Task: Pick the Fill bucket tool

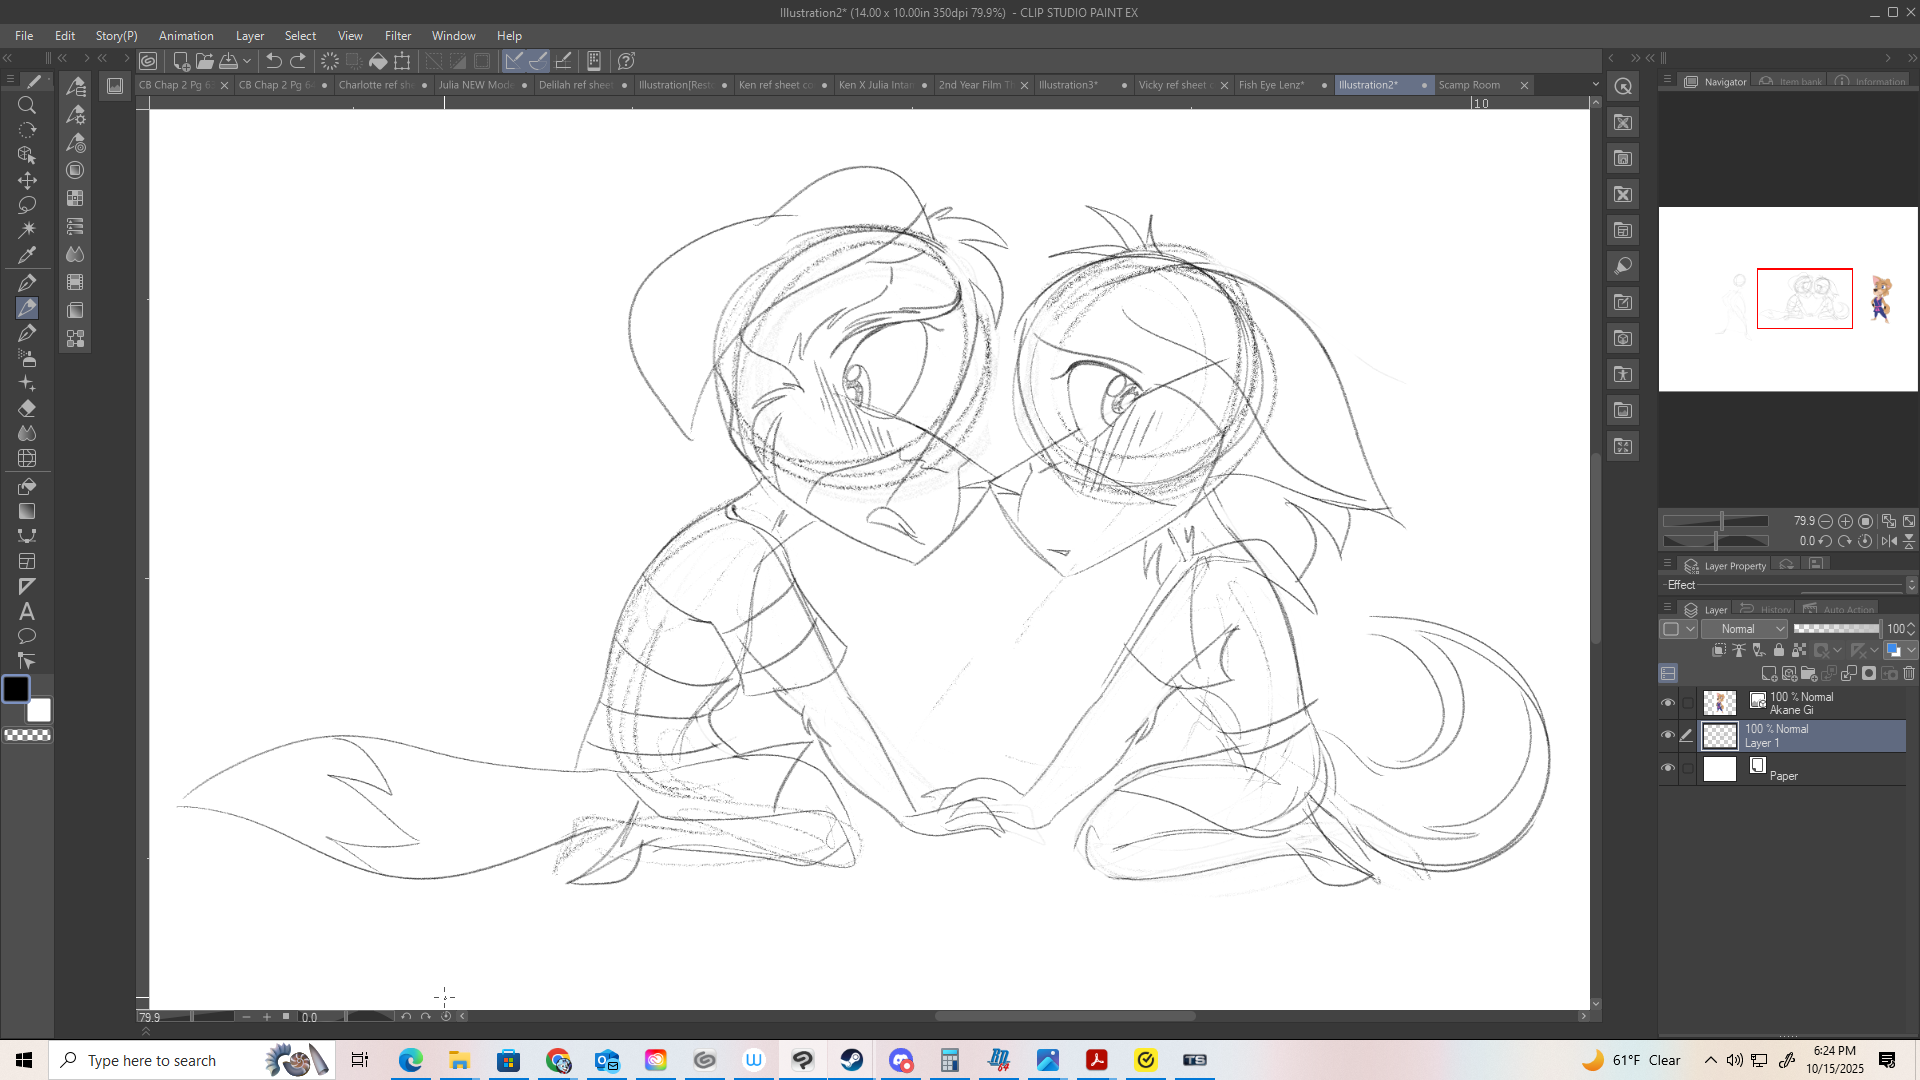Action: click(x=27, y=486)
